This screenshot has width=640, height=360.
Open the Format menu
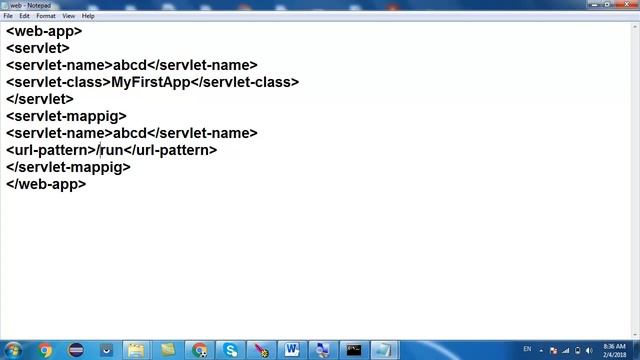point(46,16)
